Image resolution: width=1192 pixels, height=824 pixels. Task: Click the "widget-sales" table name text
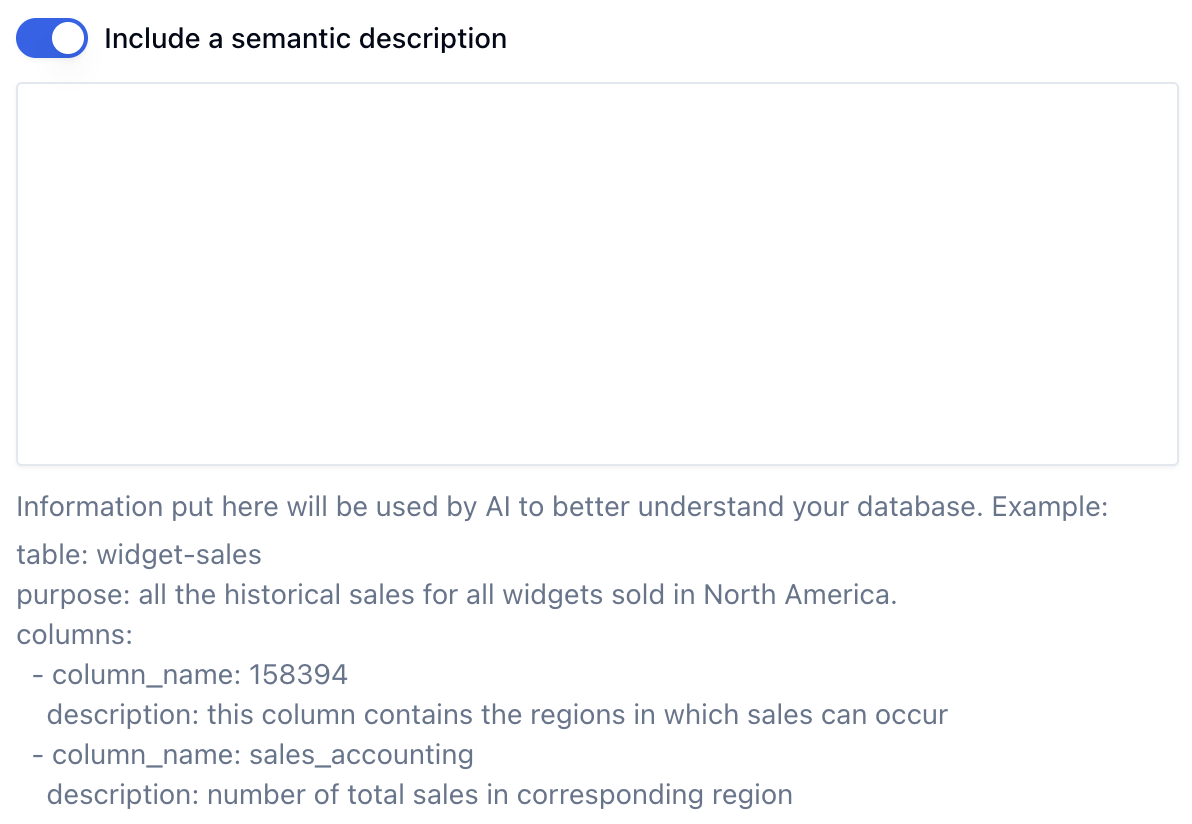tap(179, 555)
